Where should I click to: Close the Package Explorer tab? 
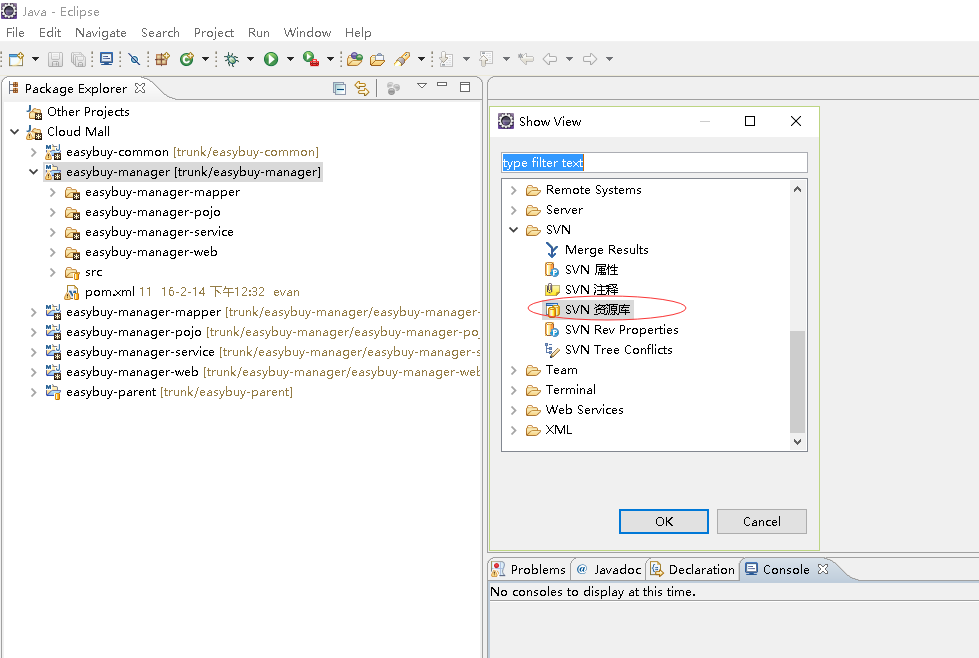point(140,88)
